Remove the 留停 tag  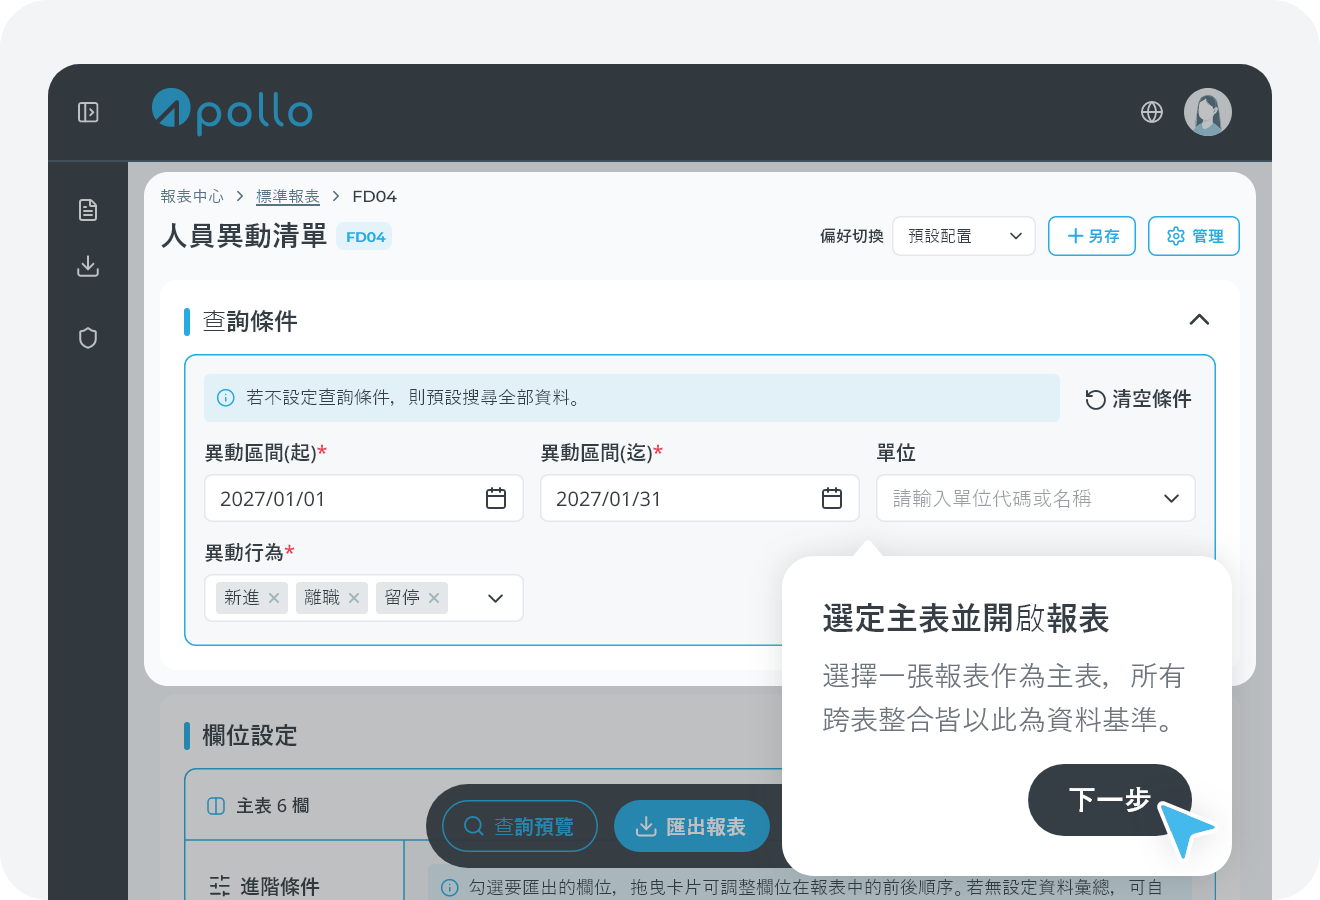(434, 598)
